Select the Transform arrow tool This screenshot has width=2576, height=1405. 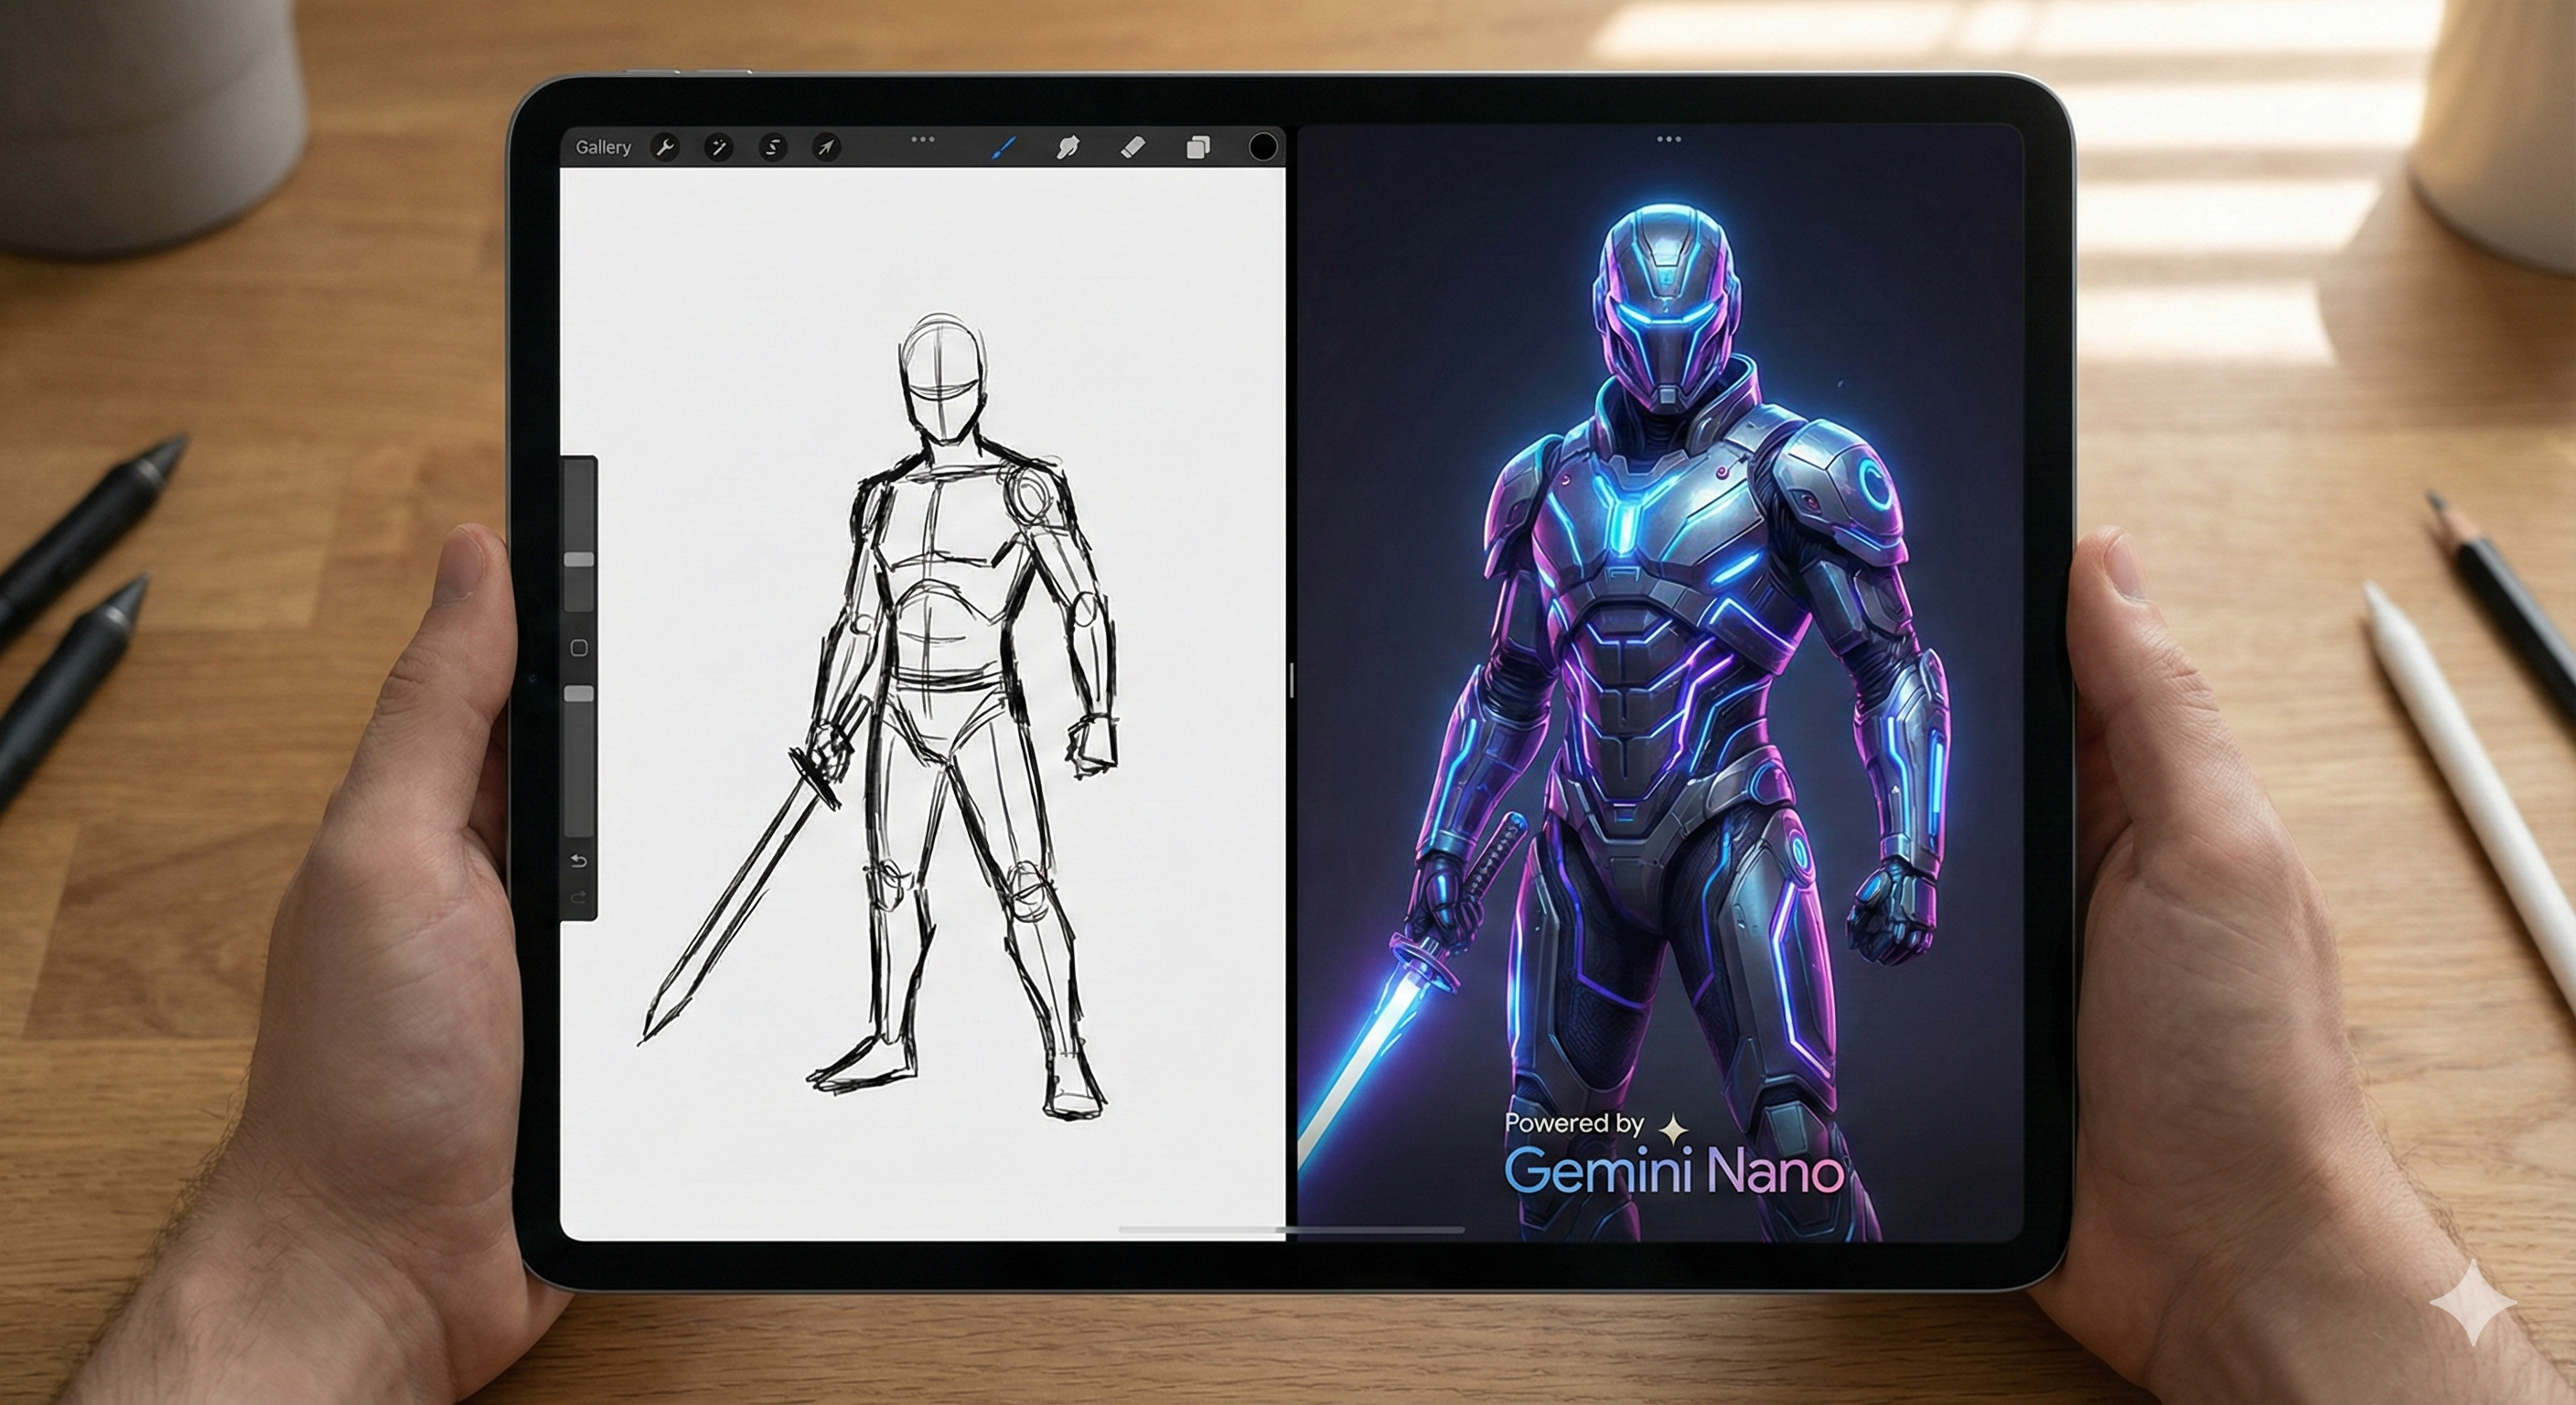pos(826,148)
